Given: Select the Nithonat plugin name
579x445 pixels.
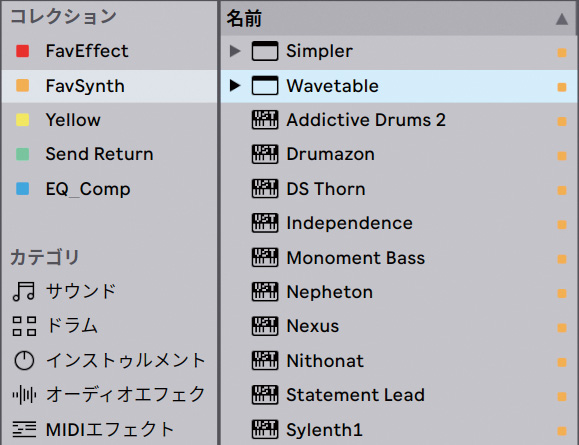Looking at the screenshot, I should coord(325,360).
